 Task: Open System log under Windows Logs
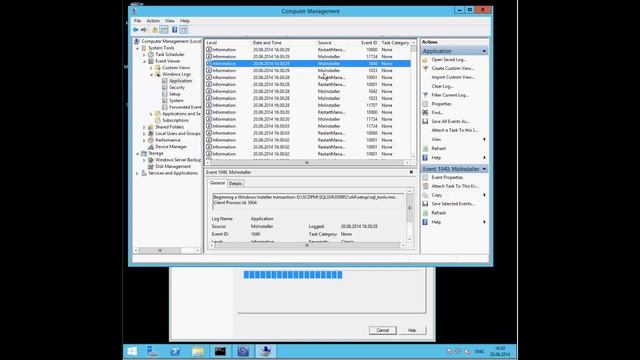tap(176, 100)
